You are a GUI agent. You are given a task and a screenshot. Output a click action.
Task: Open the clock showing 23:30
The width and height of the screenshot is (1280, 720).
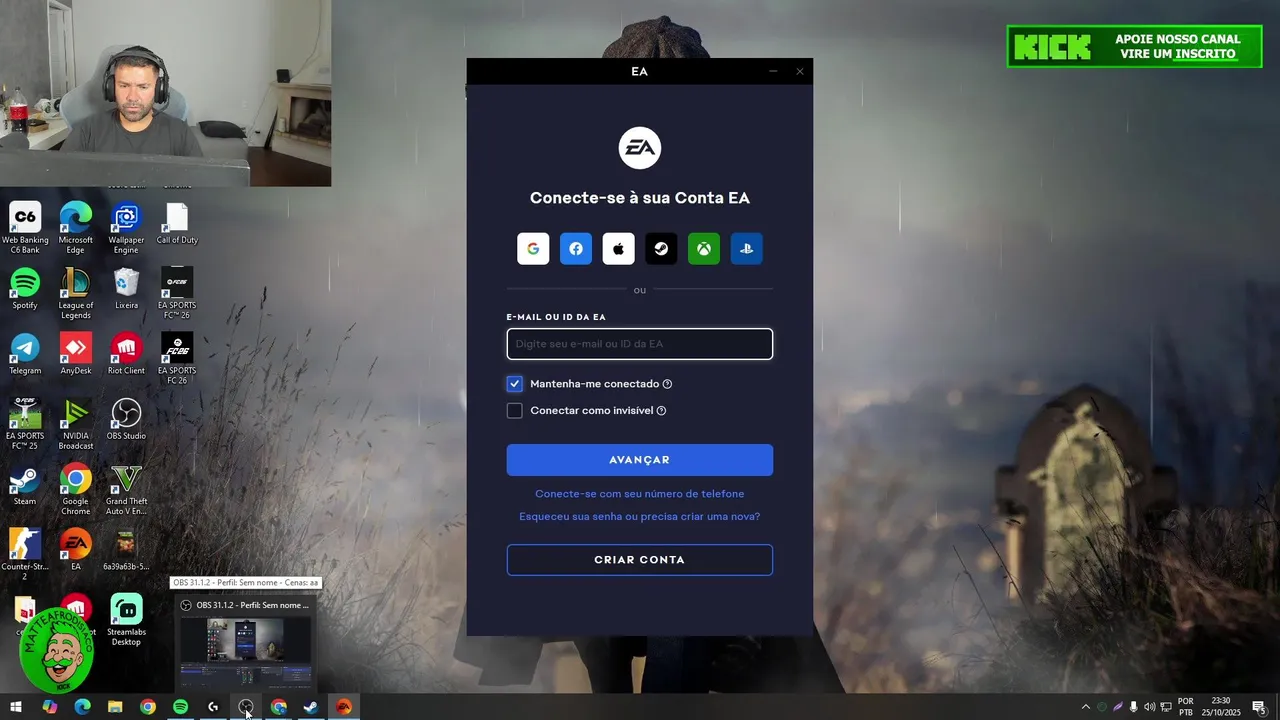pos(1221,707)
